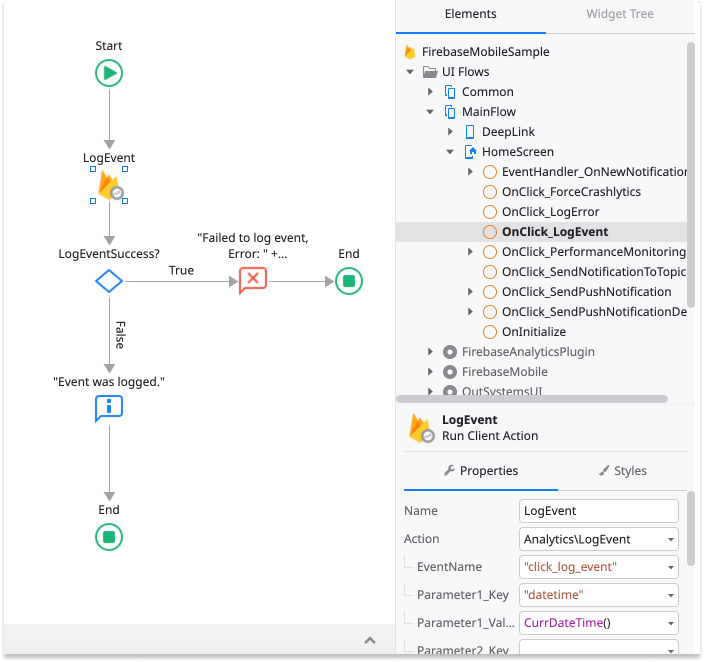The width and height of the screenshot is (704, 662).
Task: Open the EventName value dropdown
Action: [x=671, y=567]
